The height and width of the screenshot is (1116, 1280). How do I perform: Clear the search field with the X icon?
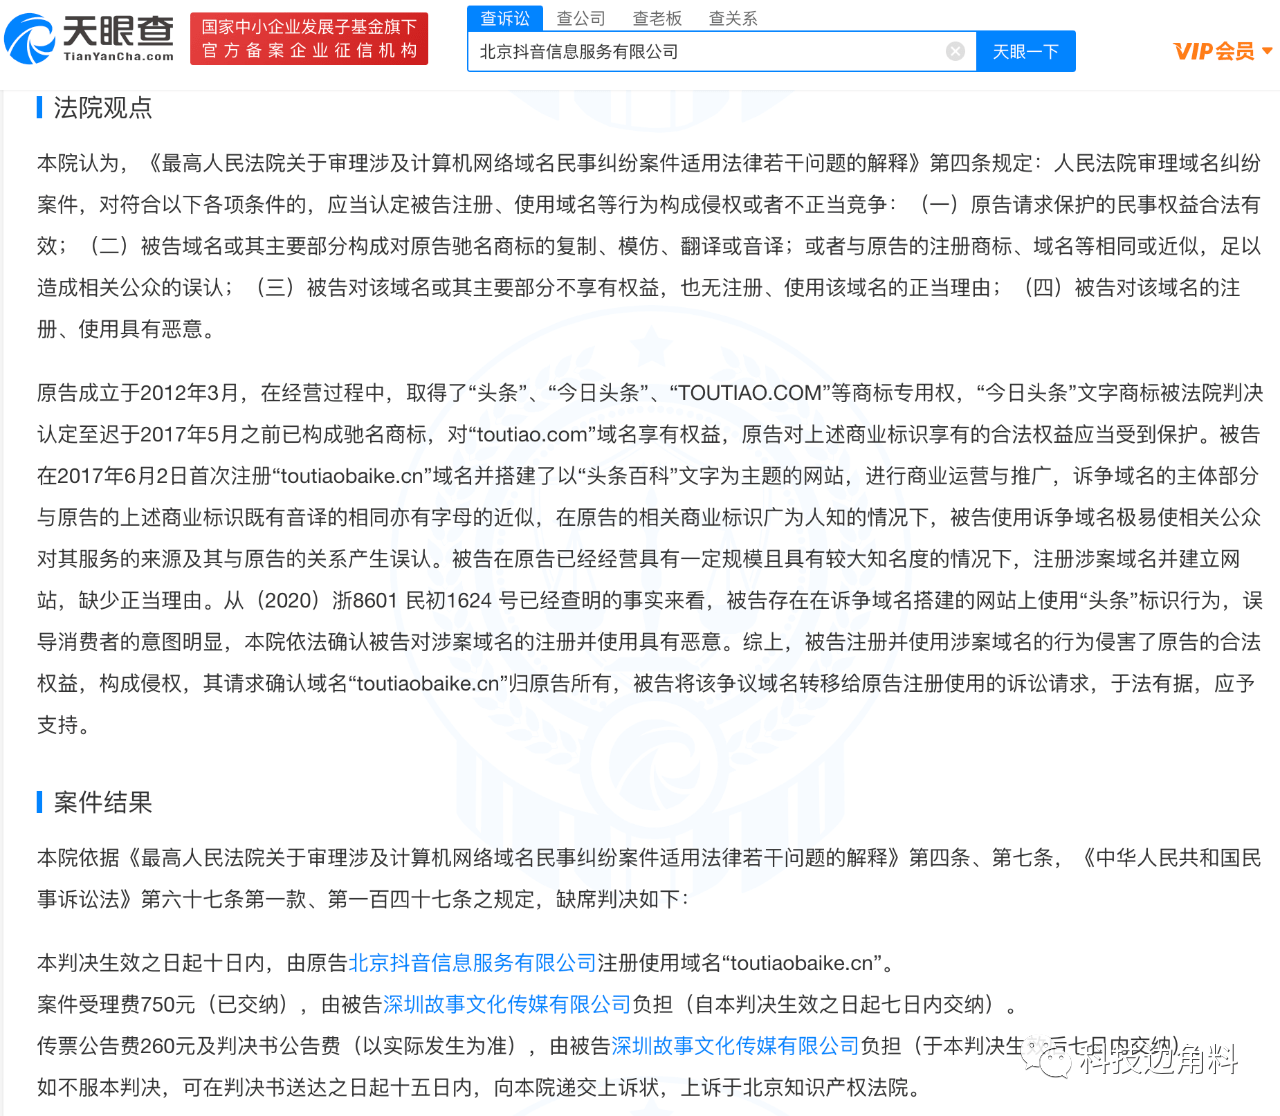pos(955,52)
